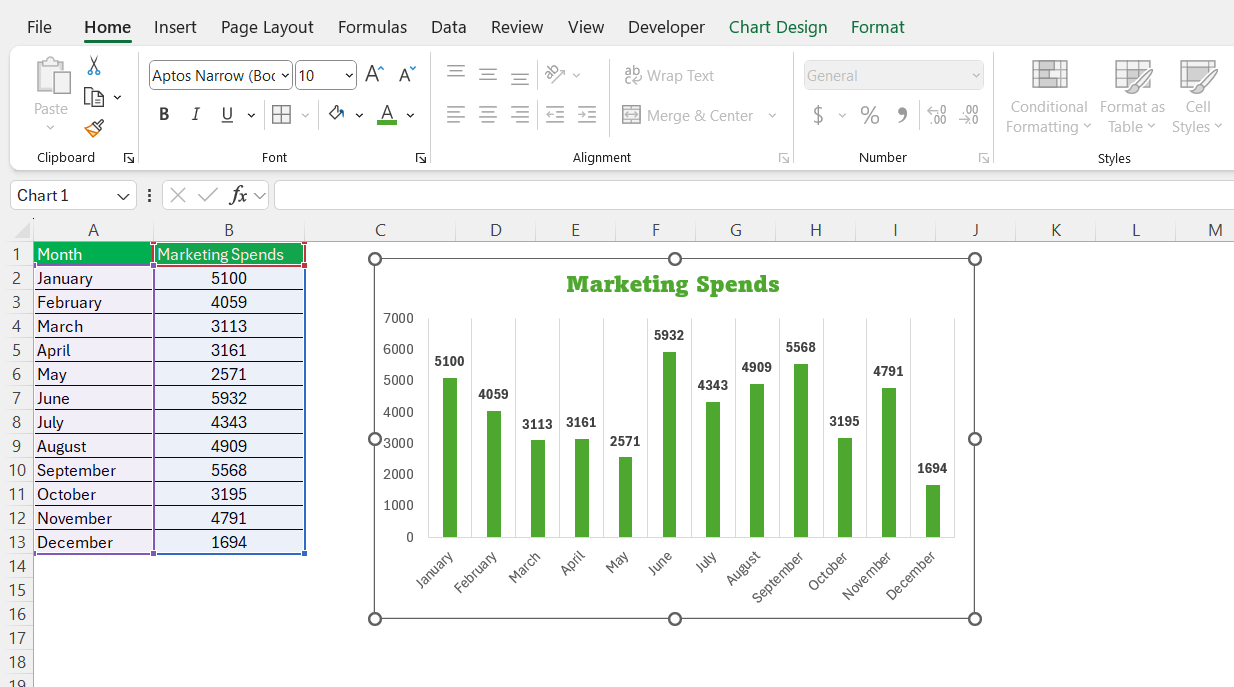Click the Paste clipboard icon

coord(52,76)
